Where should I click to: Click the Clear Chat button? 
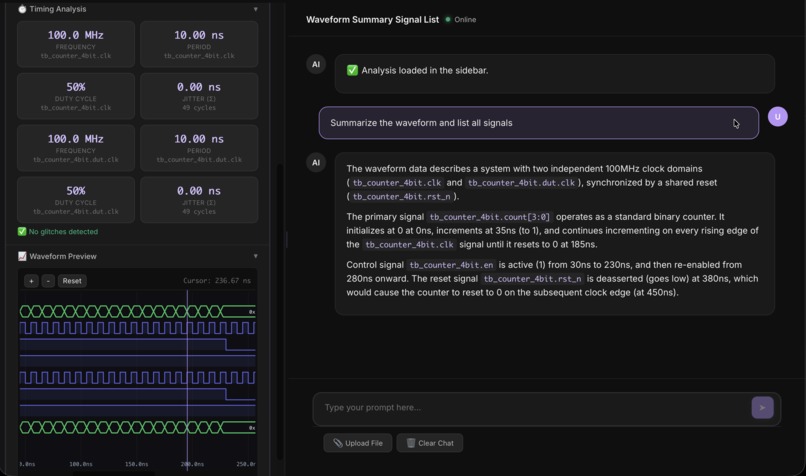[430, 443]
